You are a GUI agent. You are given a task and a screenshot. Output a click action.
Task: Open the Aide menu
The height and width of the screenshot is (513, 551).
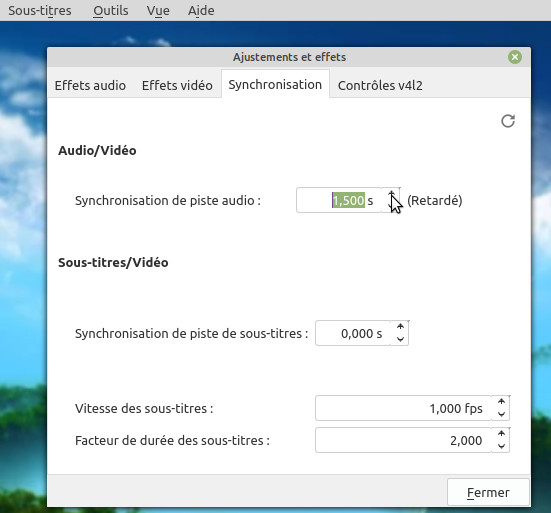point(201,11)
